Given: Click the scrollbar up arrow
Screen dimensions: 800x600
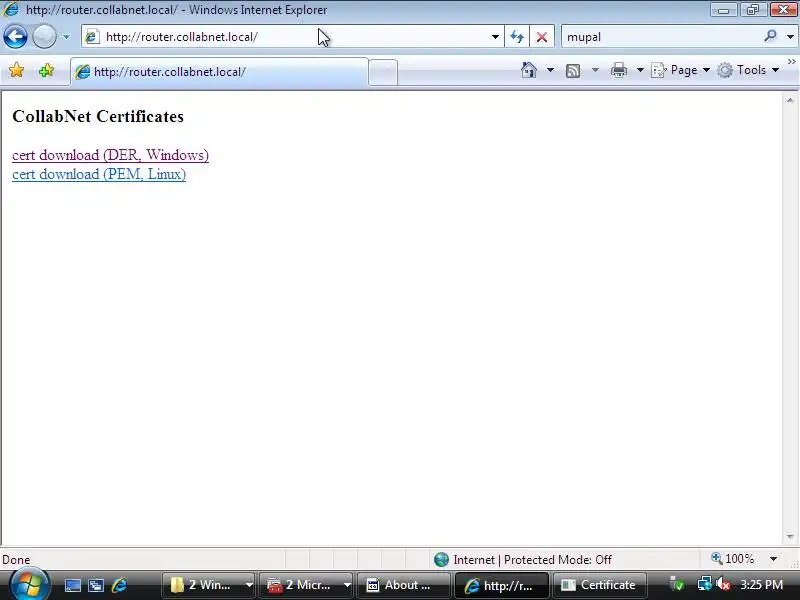Looking at the screenshot, I should pos(790,101).
